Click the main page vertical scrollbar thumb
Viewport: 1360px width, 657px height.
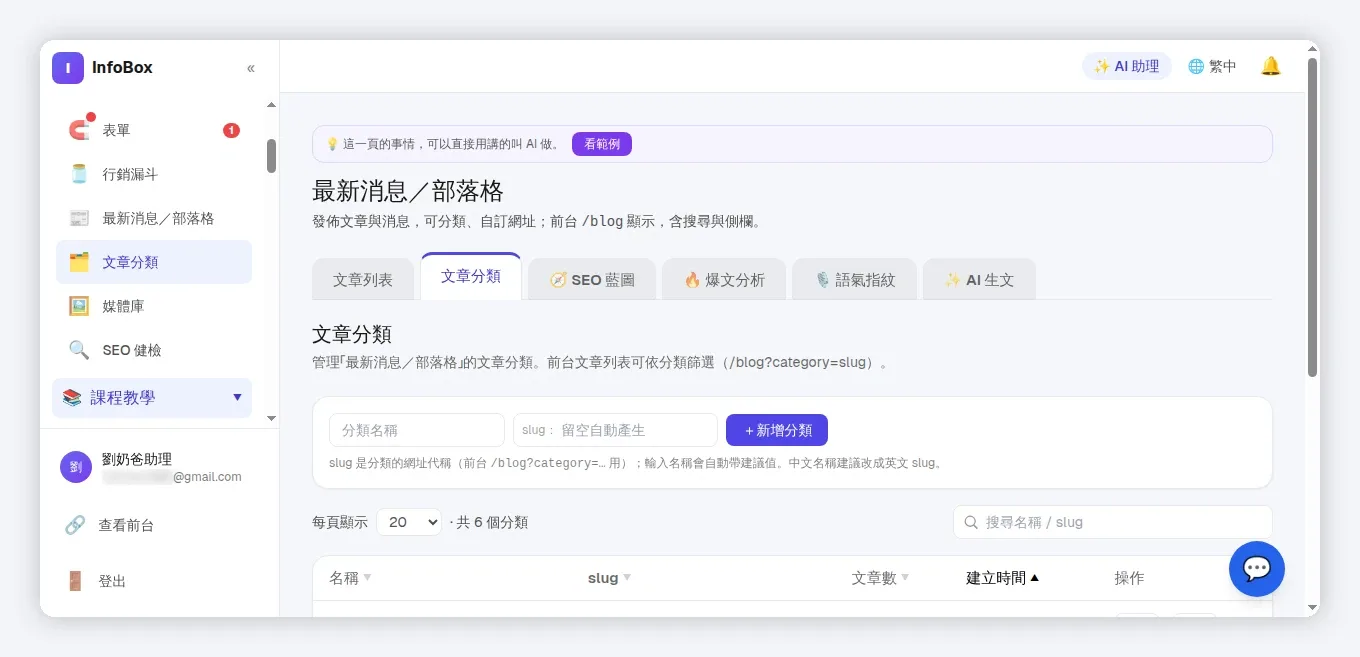tap(1312, 217)
